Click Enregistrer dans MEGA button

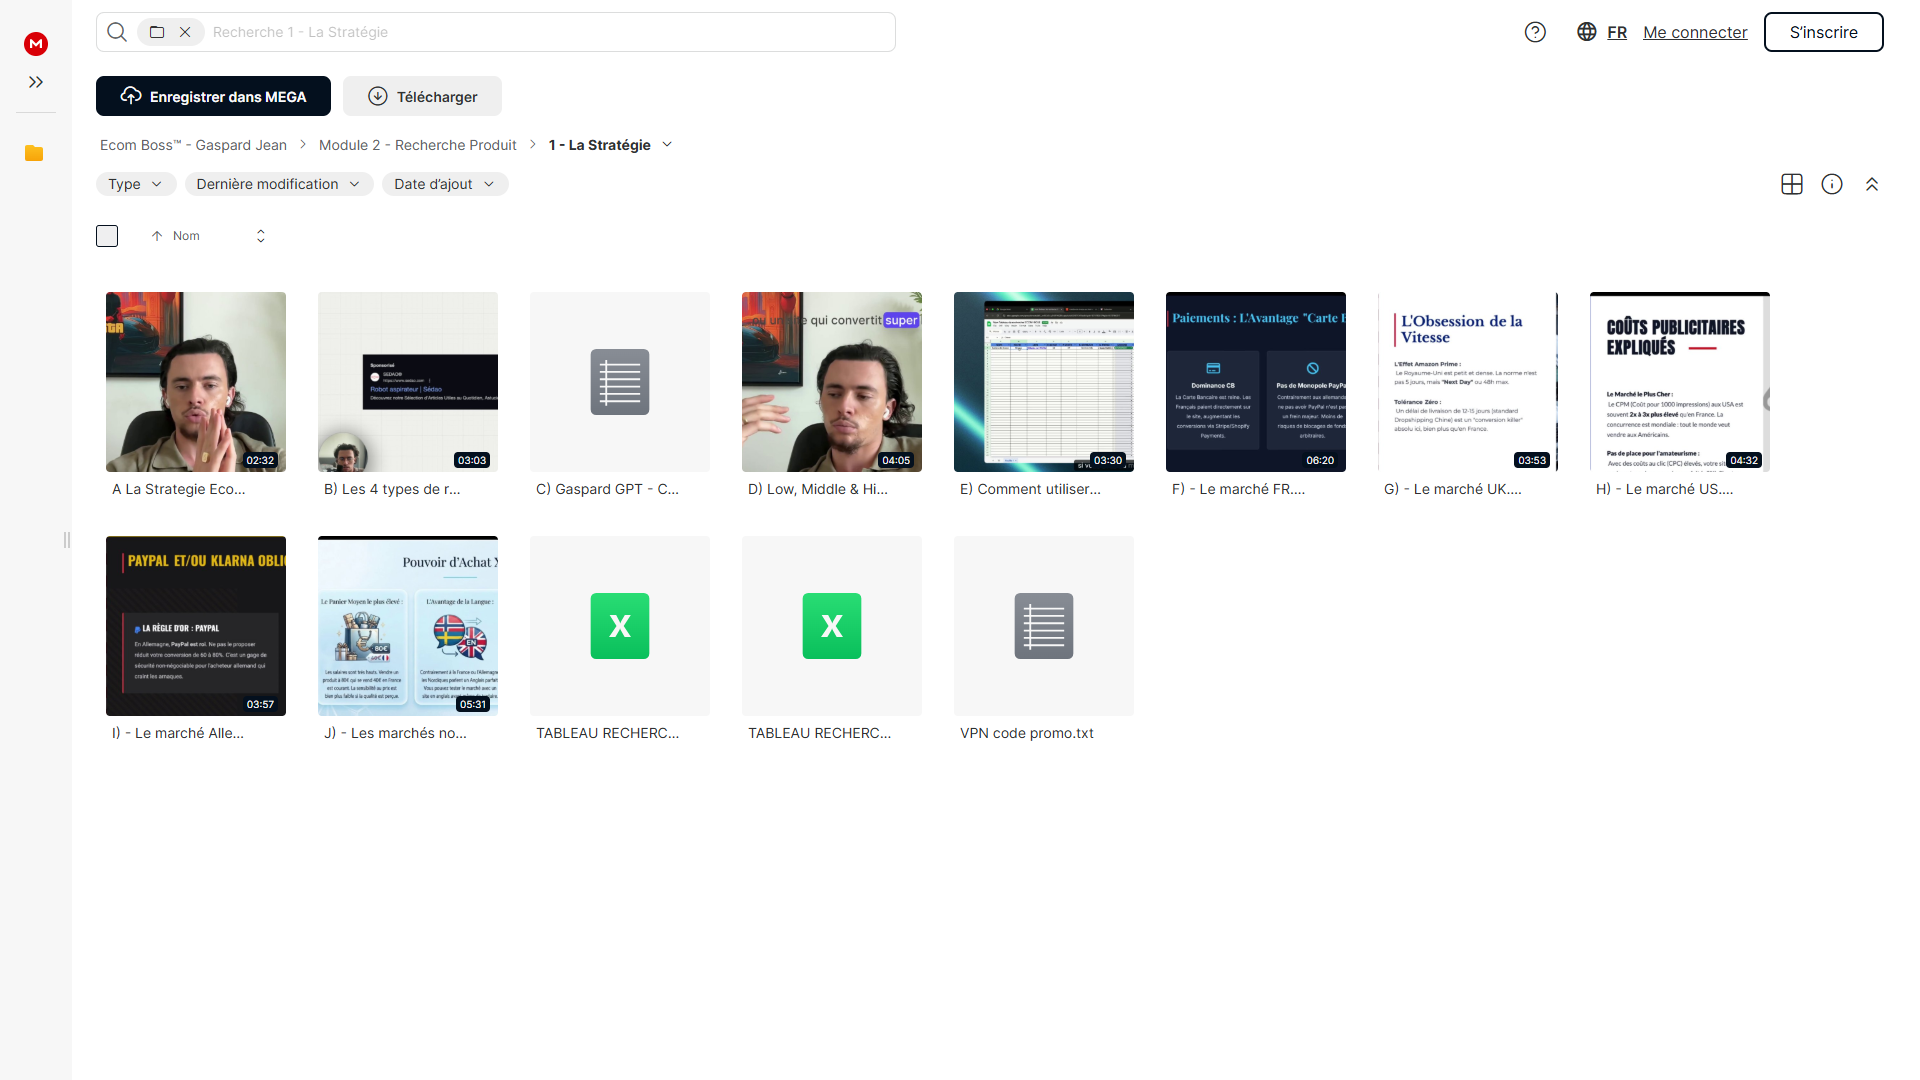click(213, 96)
